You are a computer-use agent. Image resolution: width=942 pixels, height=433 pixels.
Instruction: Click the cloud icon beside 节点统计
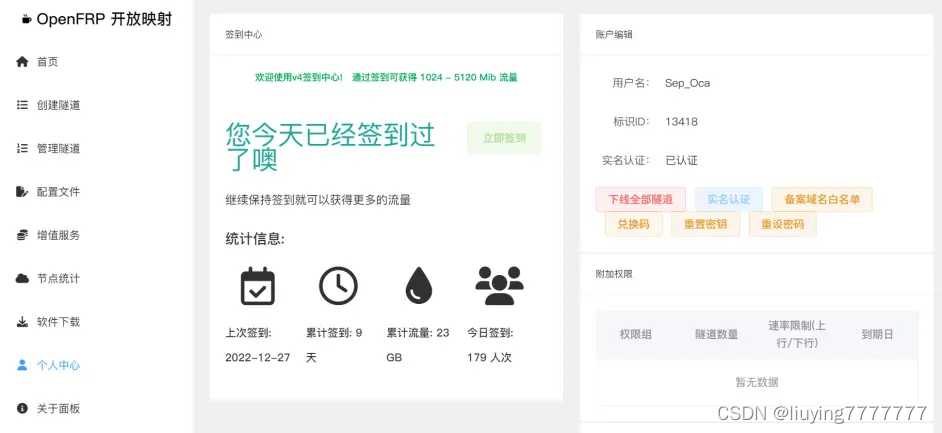22,278
